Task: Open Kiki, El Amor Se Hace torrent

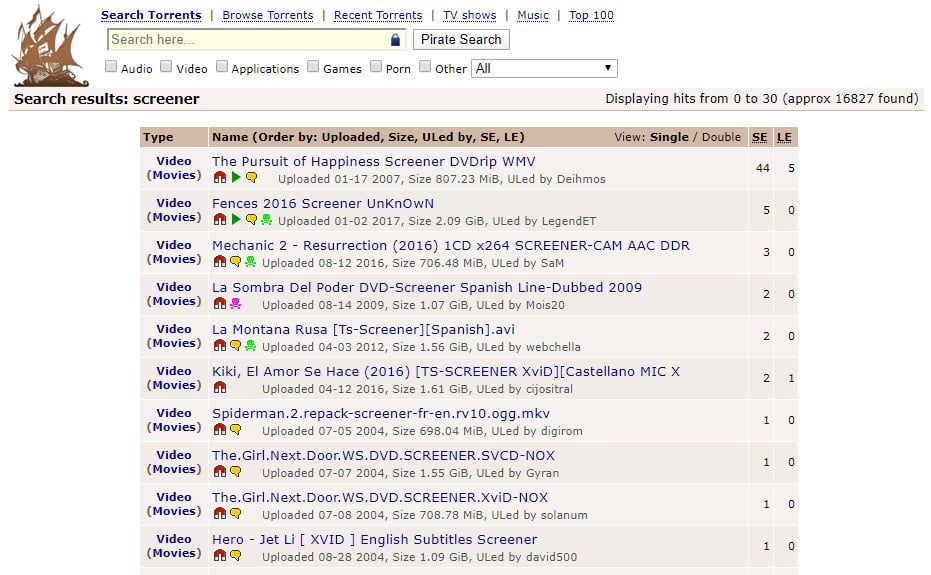Action: pyautogui.click(x=446, y=372)
